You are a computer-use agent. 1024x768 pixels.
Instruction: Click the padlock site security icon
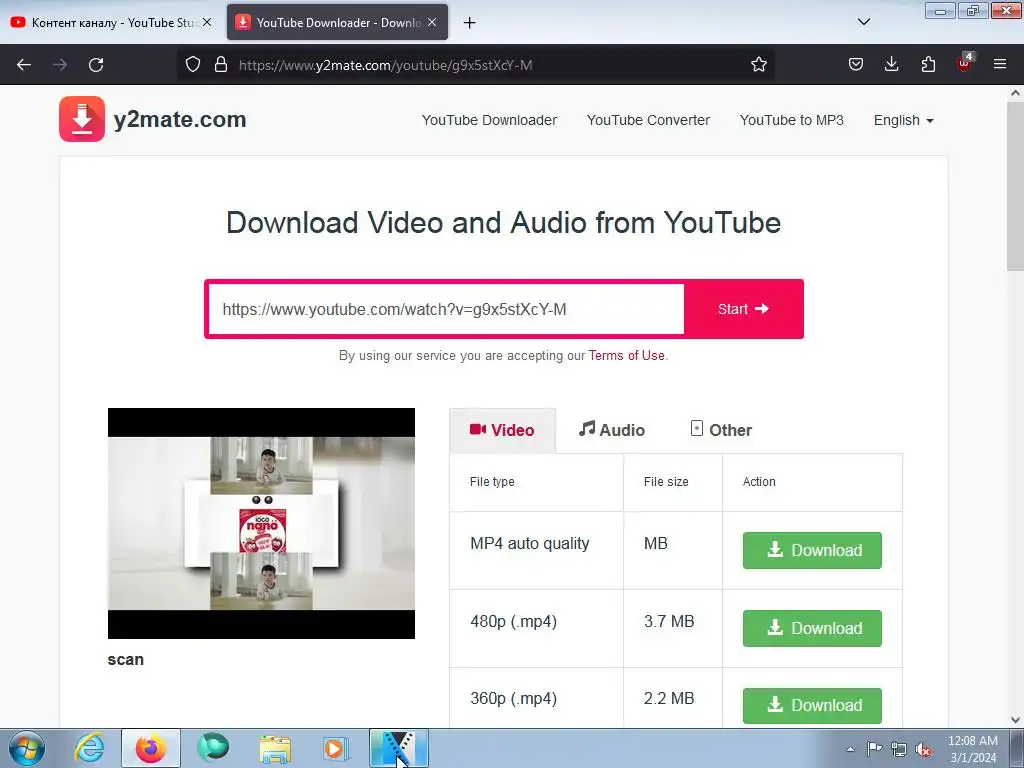tap(221, 65)
